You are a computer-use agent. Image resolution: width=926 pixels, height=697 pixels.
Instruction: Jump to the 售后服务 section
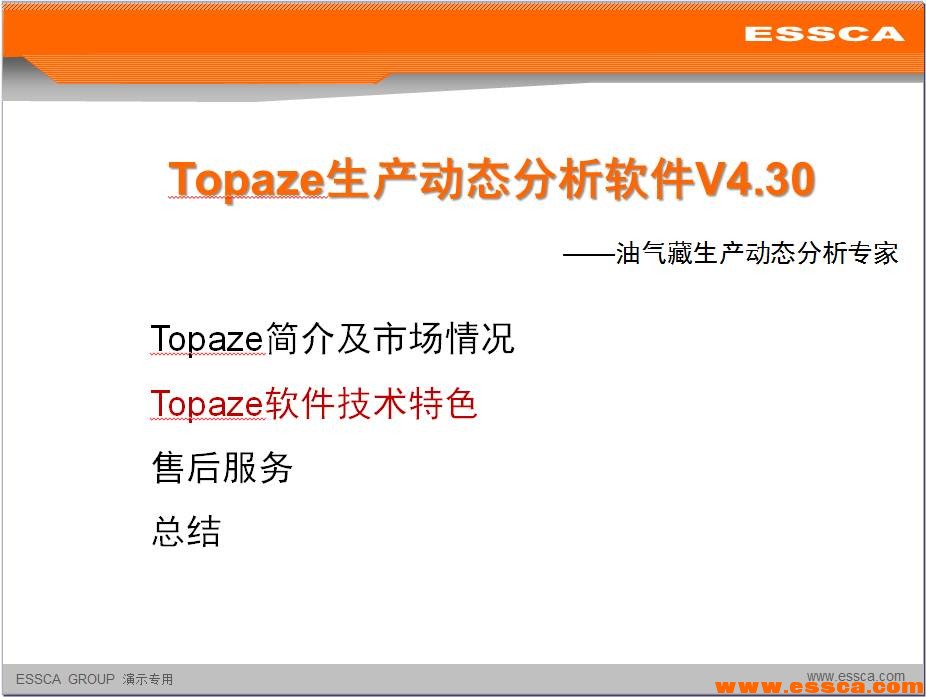pyautogui.click(x=221, y=467)
